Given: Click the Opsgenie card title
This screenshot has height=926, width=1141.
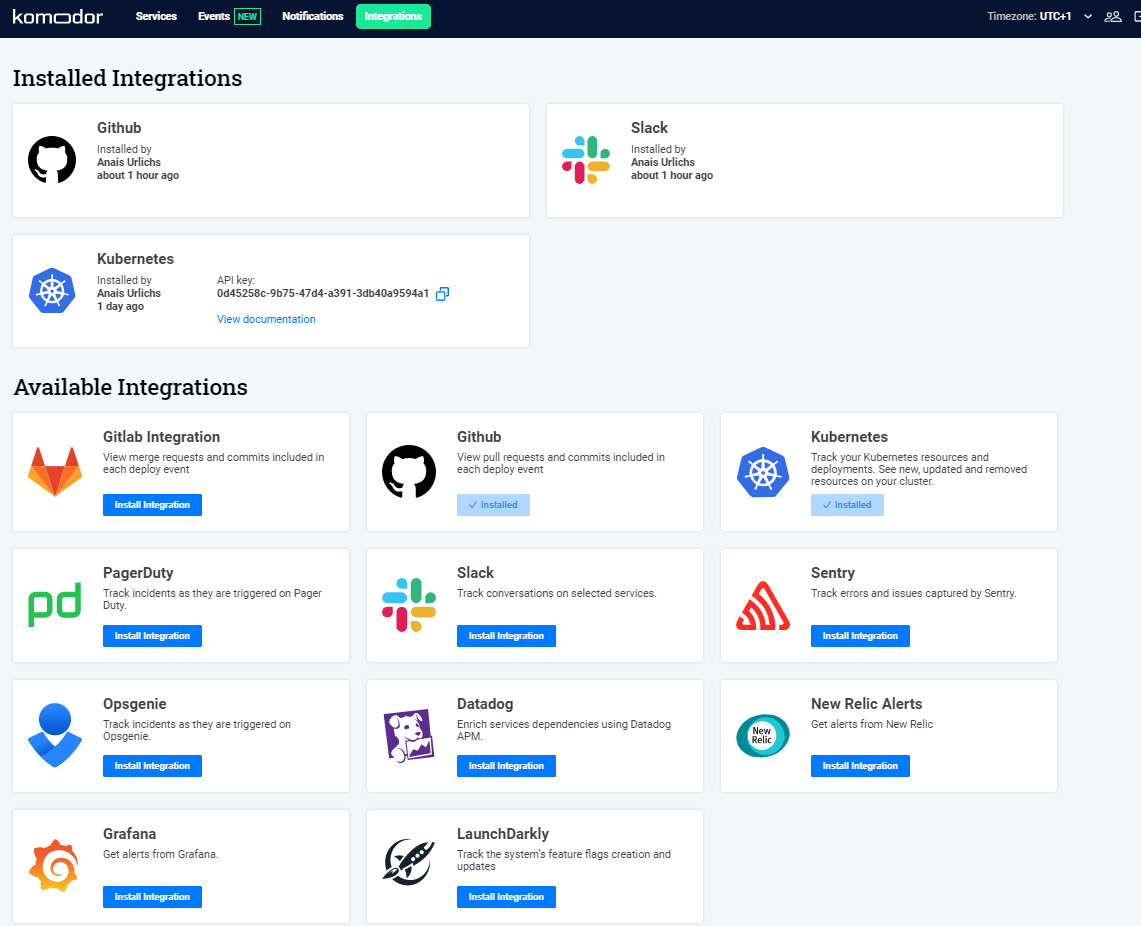Looking at the screenshot, I should (135, 703).
